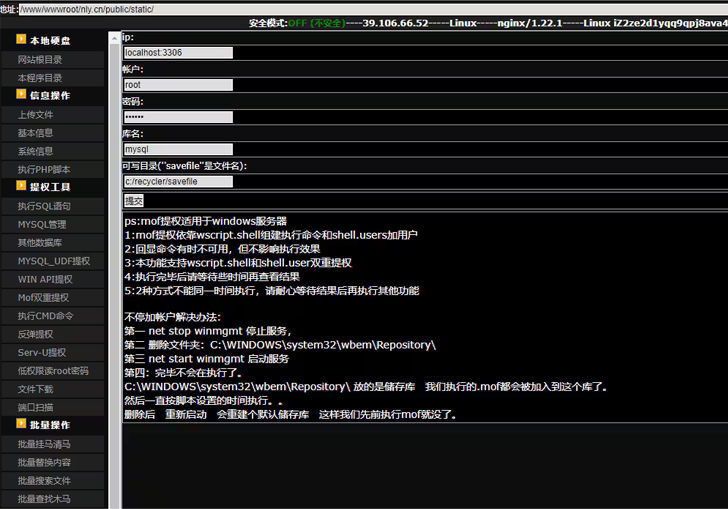
Task: Toggle the 批量操作 section header
Action: point(50,426)
